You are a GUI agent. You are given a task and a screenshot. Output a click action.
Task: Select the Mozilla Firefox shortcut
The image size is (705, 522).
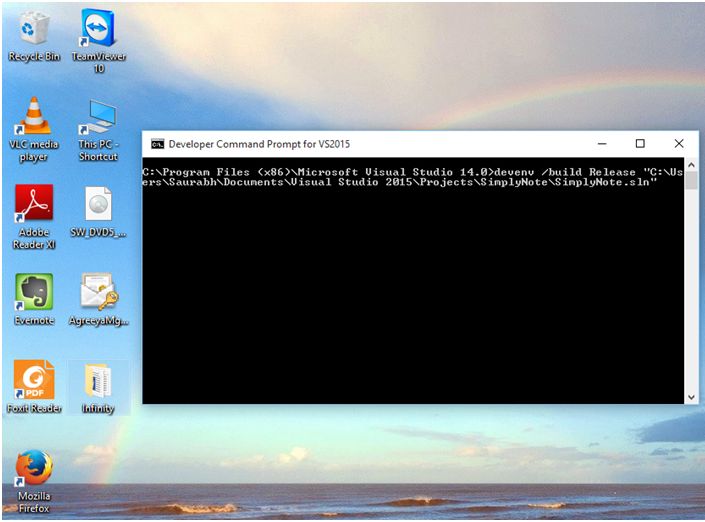pos(34,481)
